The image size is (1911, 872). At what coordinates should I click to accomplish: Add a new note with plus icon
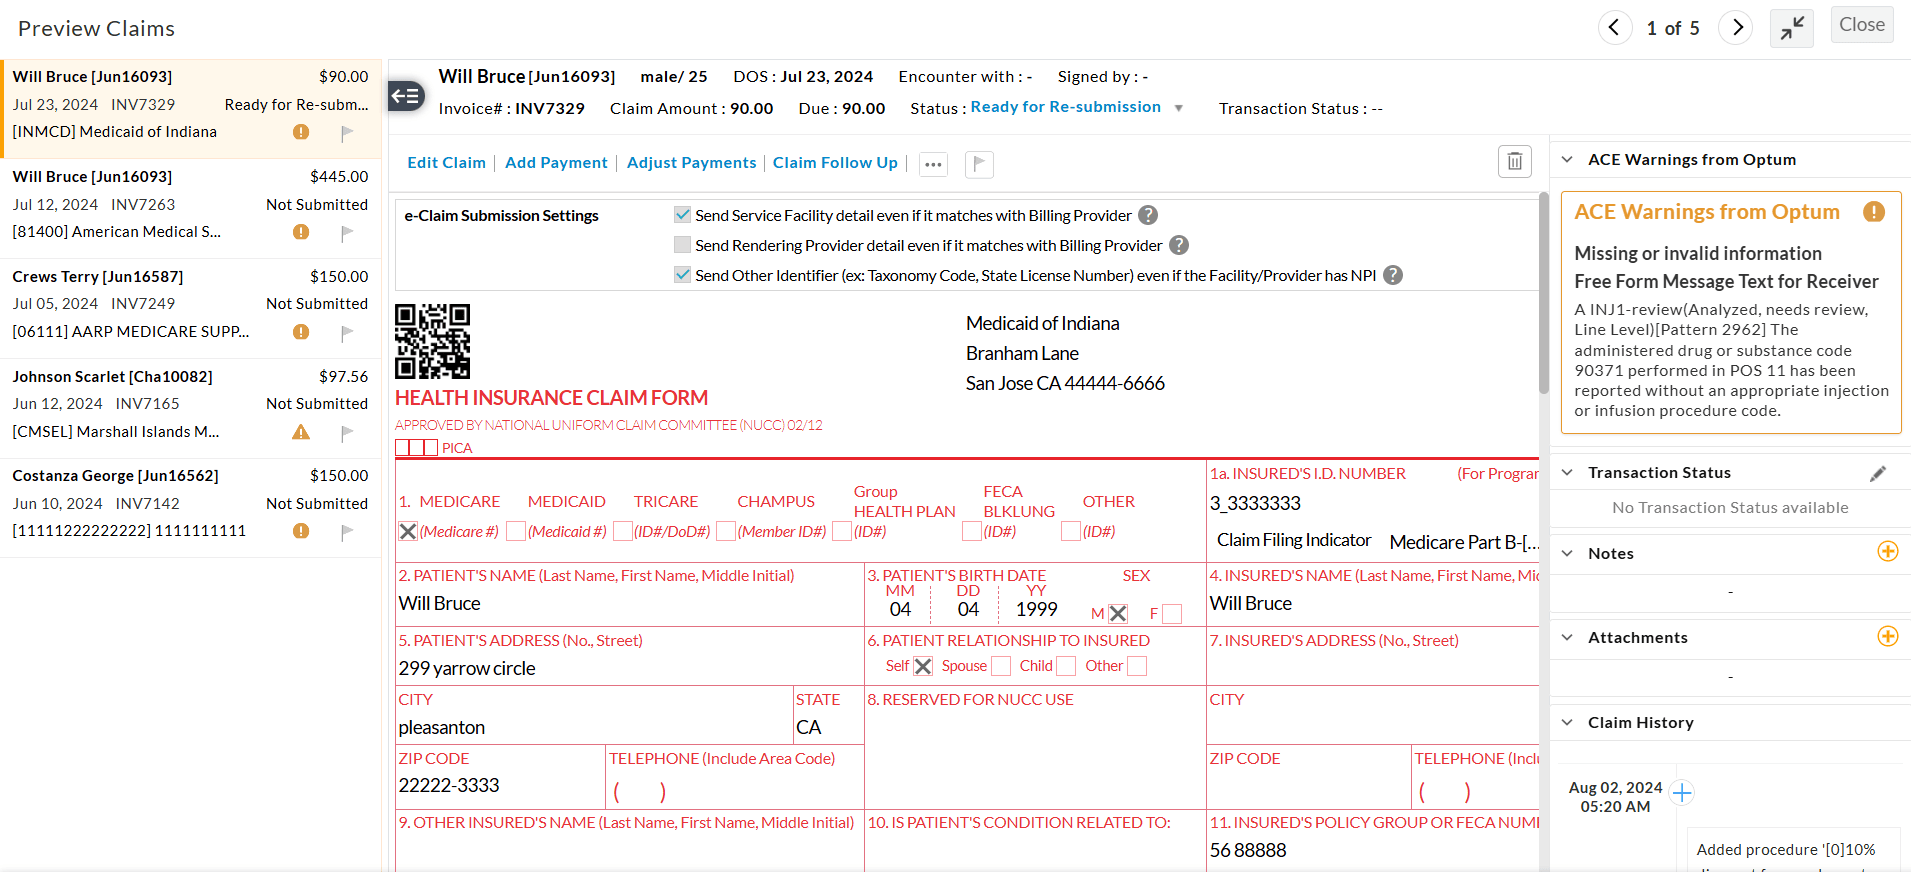[1887, 552]
